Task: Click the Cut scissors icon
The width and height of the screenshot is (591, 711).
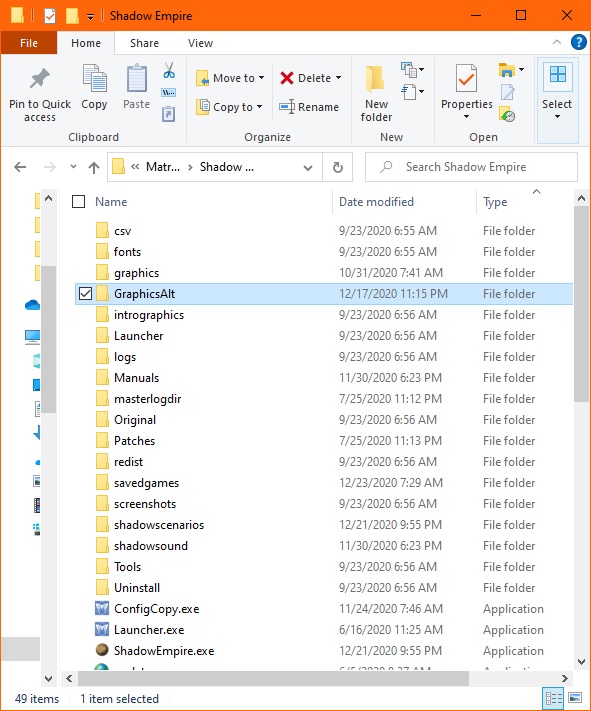Action: coord(169,71)
